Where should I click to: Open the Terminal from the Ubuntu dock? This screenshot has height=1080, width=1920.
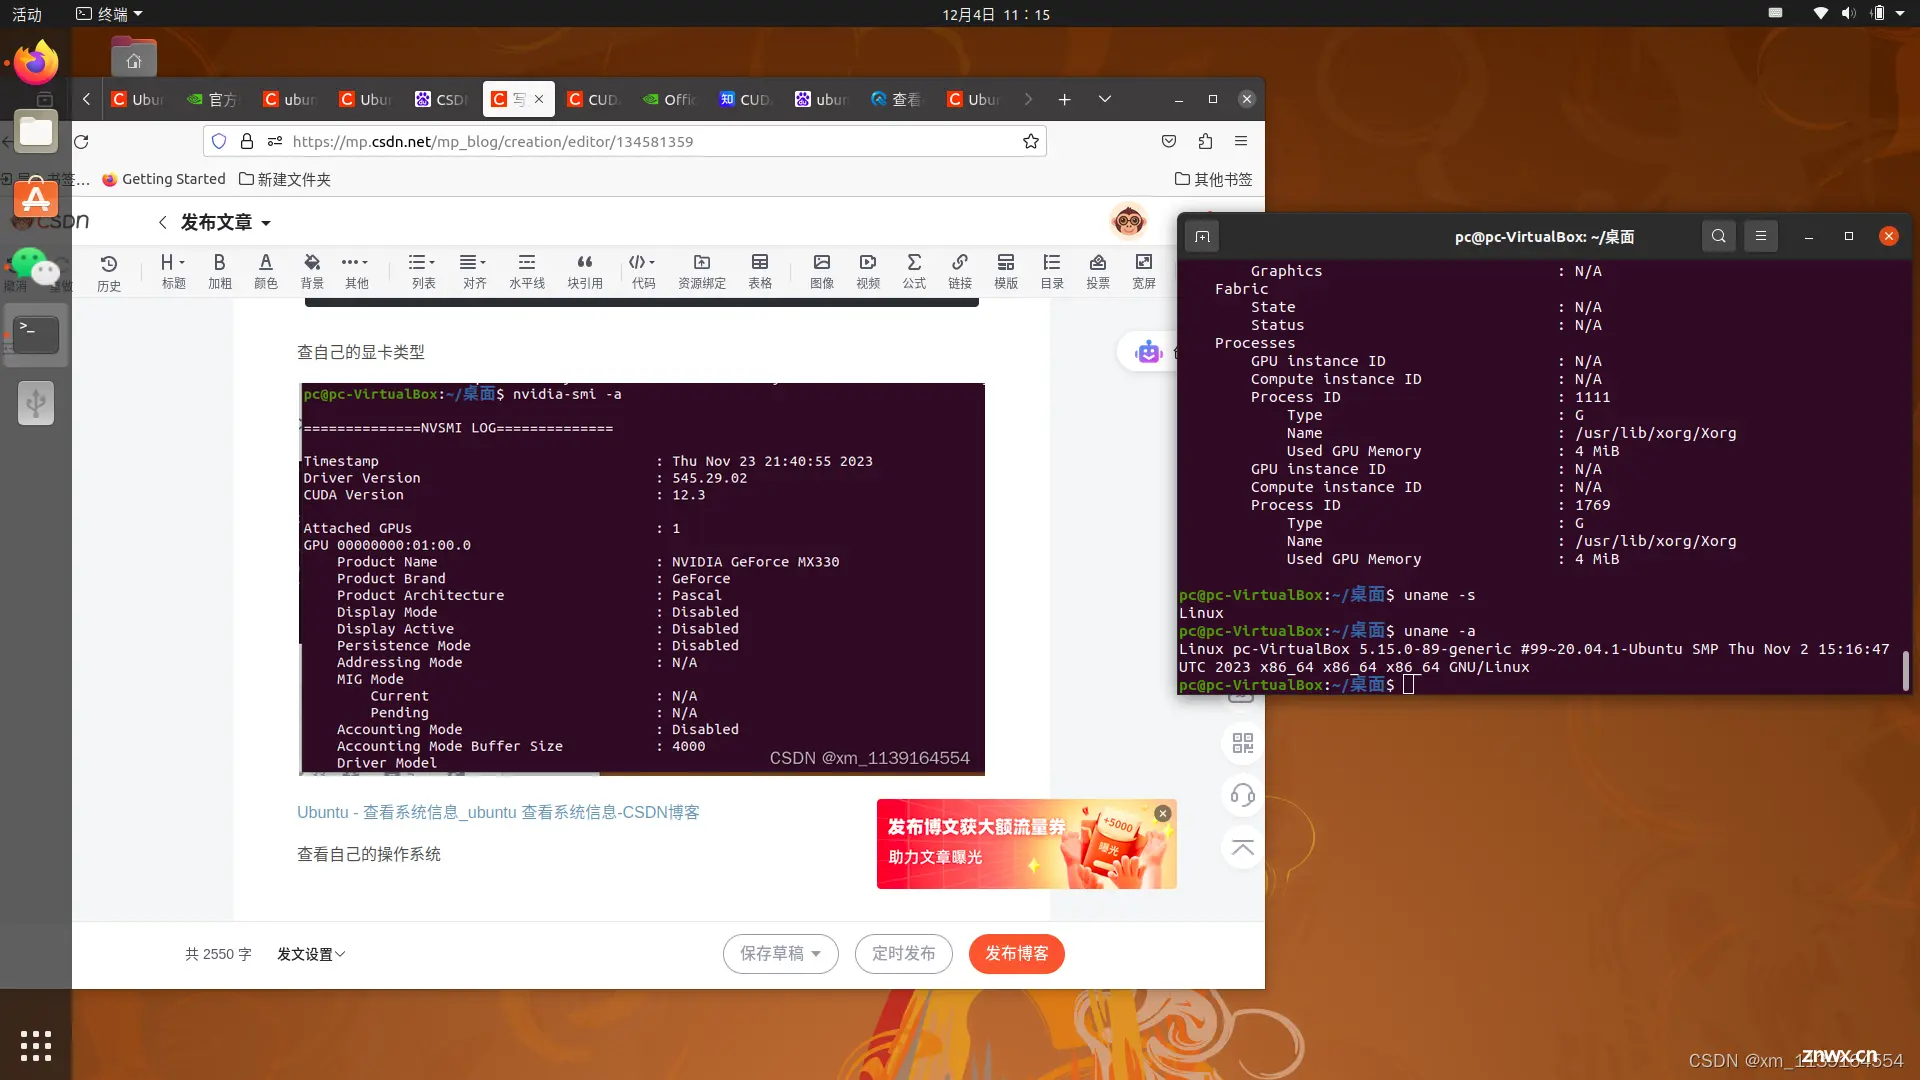[36, 334]
